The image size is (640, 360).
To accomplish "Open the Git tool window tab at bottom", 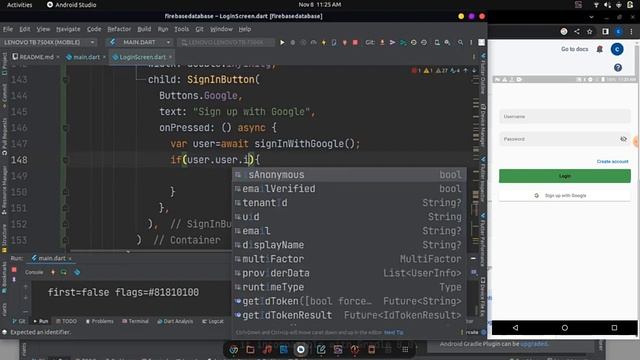I will pyautogui.click(x=19, y=322).
